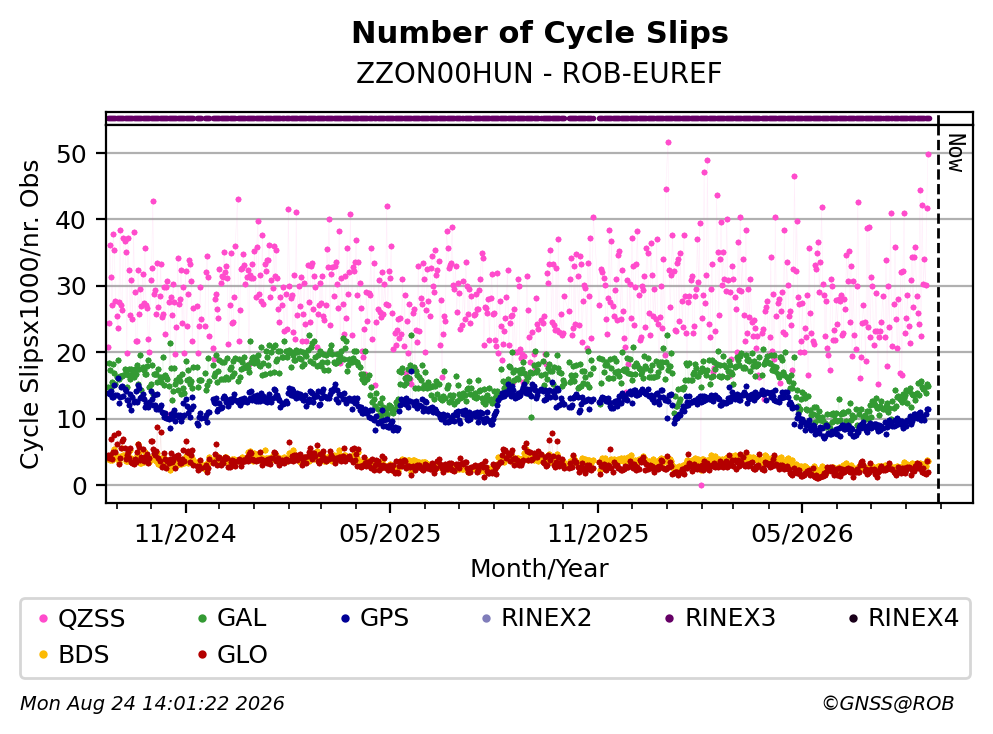Image resolution: width=993 pixels, height=734 pixels.
Task: Click the RINEX3 purple legend marker
Action: tap(670, 618)
